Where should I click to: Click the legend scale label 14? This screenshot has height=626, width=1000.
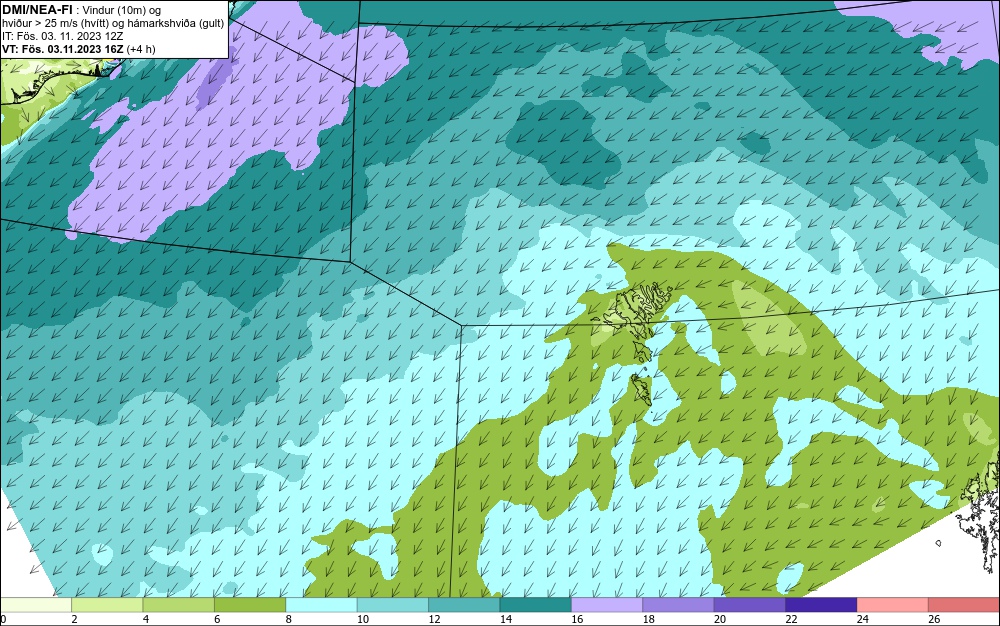(x=506, y=619)
